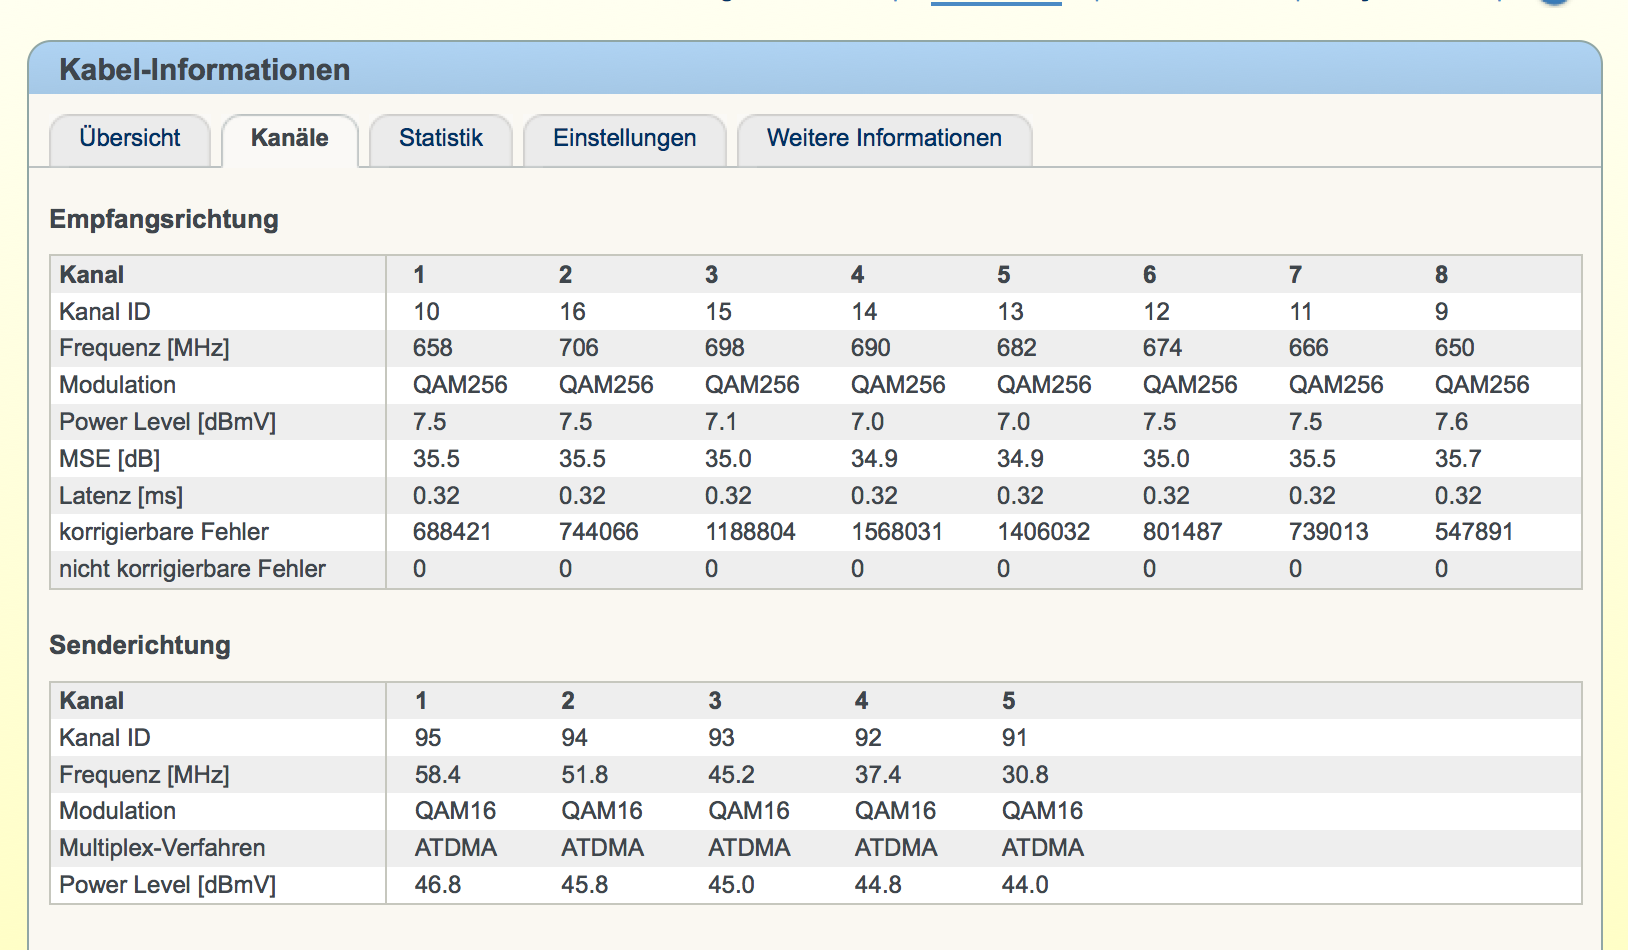This screenshot has width=1628, height=950.
Task: Click the upstream power level 46.8
Action: [437, 885]
